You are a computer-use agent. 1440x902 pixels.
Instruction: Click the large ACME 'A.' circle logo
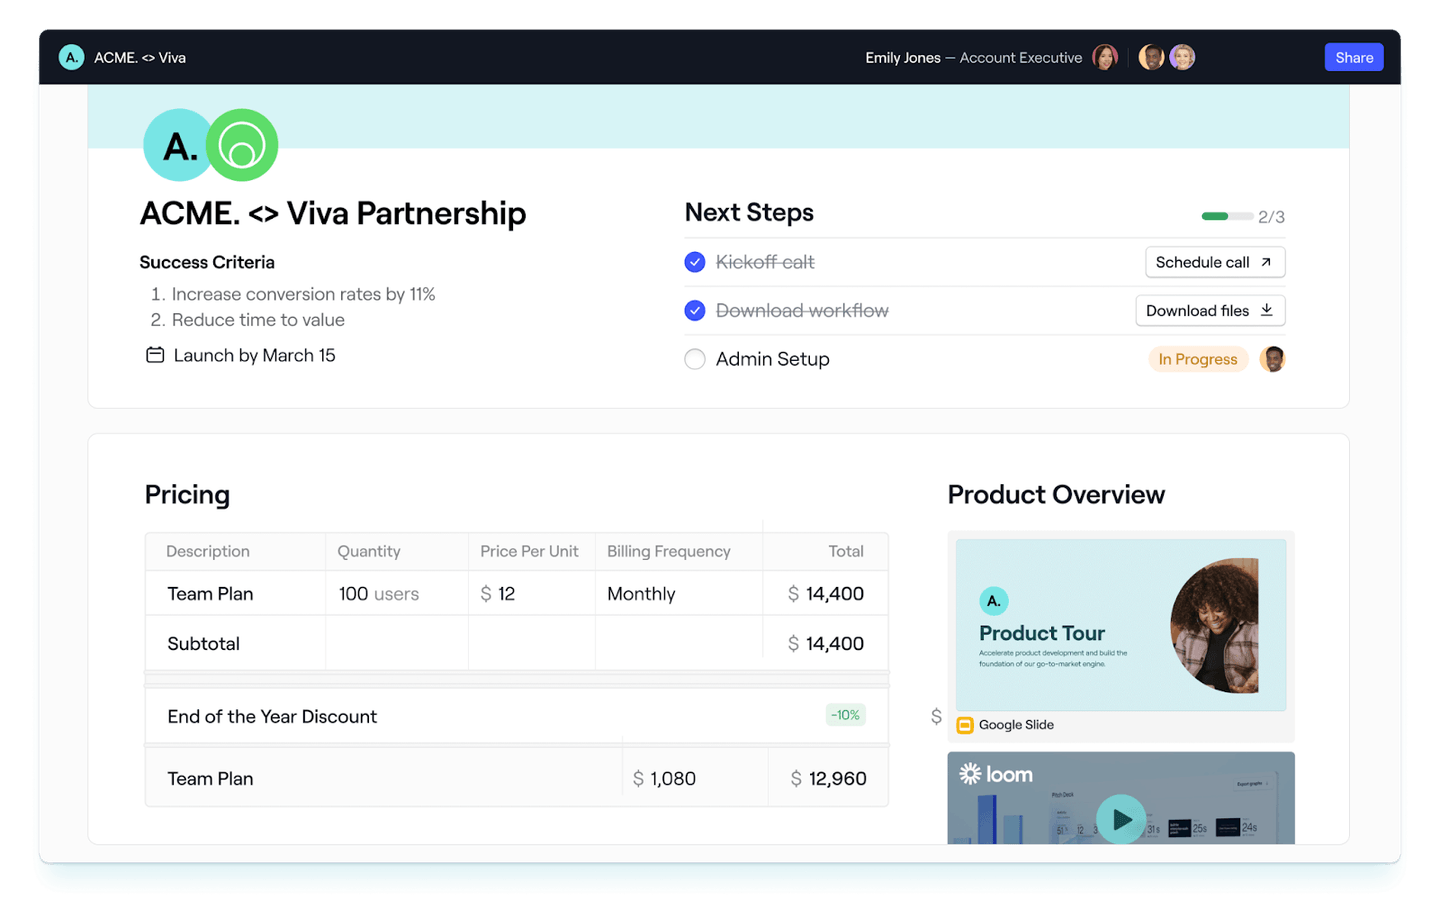click(179, 145)
